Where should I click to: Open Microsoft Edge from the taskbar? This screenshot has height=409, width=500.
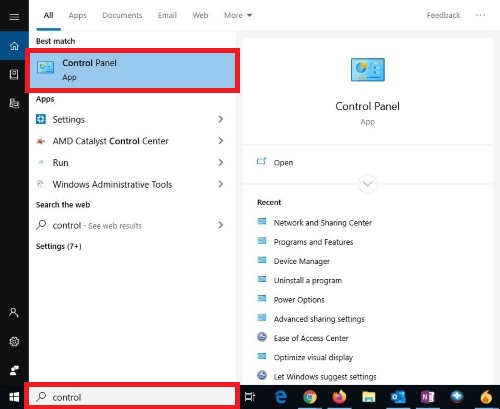281,397
